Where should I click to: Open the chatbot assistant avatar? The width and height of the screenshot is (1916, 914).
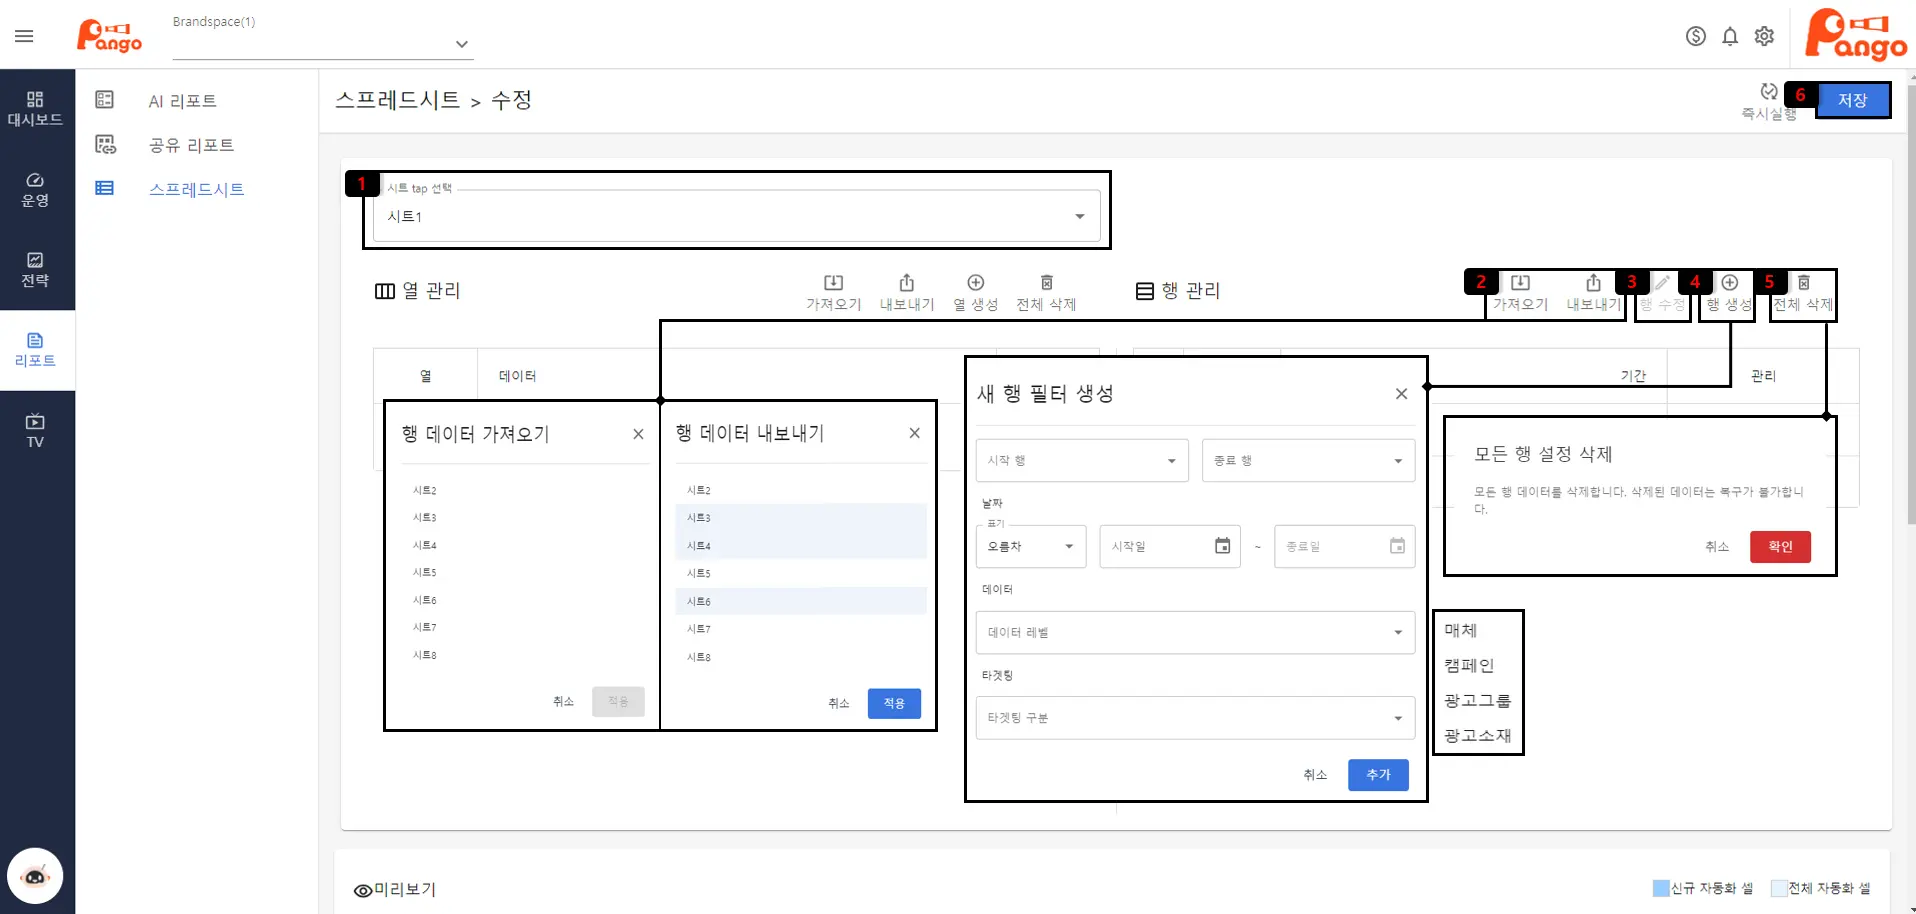[x=35, y=876]
